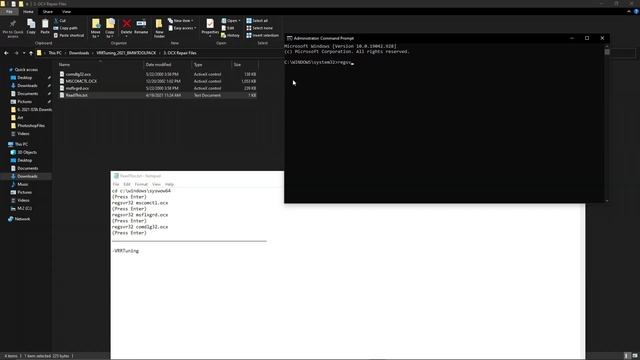The width and height of the screenshot is (640, 360).
Task: Open the recent locations dropdown arrow
Action: (24, 53)
